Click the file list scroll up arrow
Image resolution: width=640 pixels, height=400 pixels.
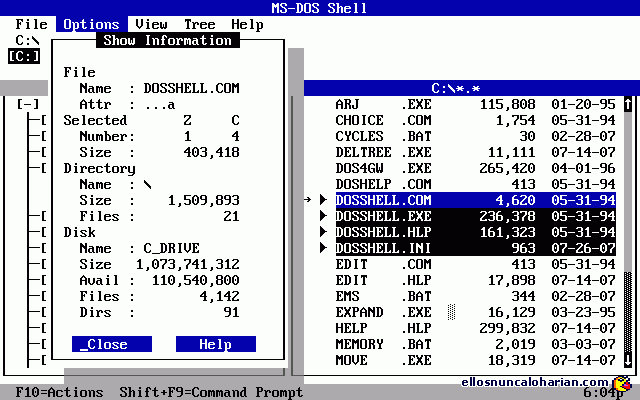tap(628, 104)
